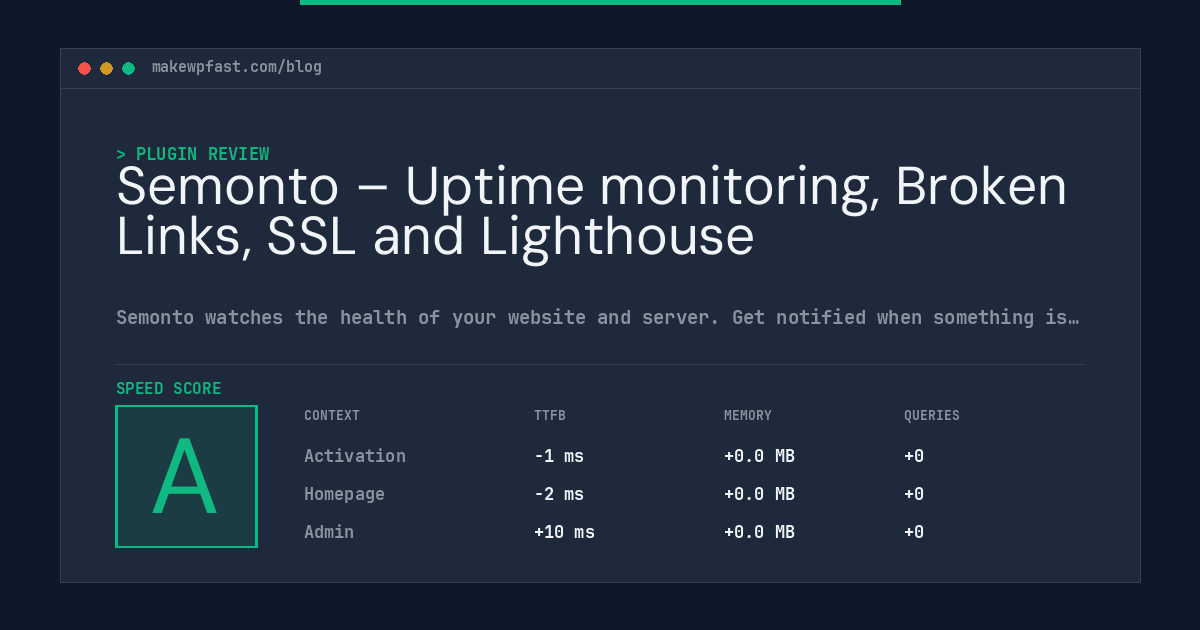Viewport: 1200px width, 630px height.
Task: Click the Activation TTFB value -1 ms
Action: (559, 456)
